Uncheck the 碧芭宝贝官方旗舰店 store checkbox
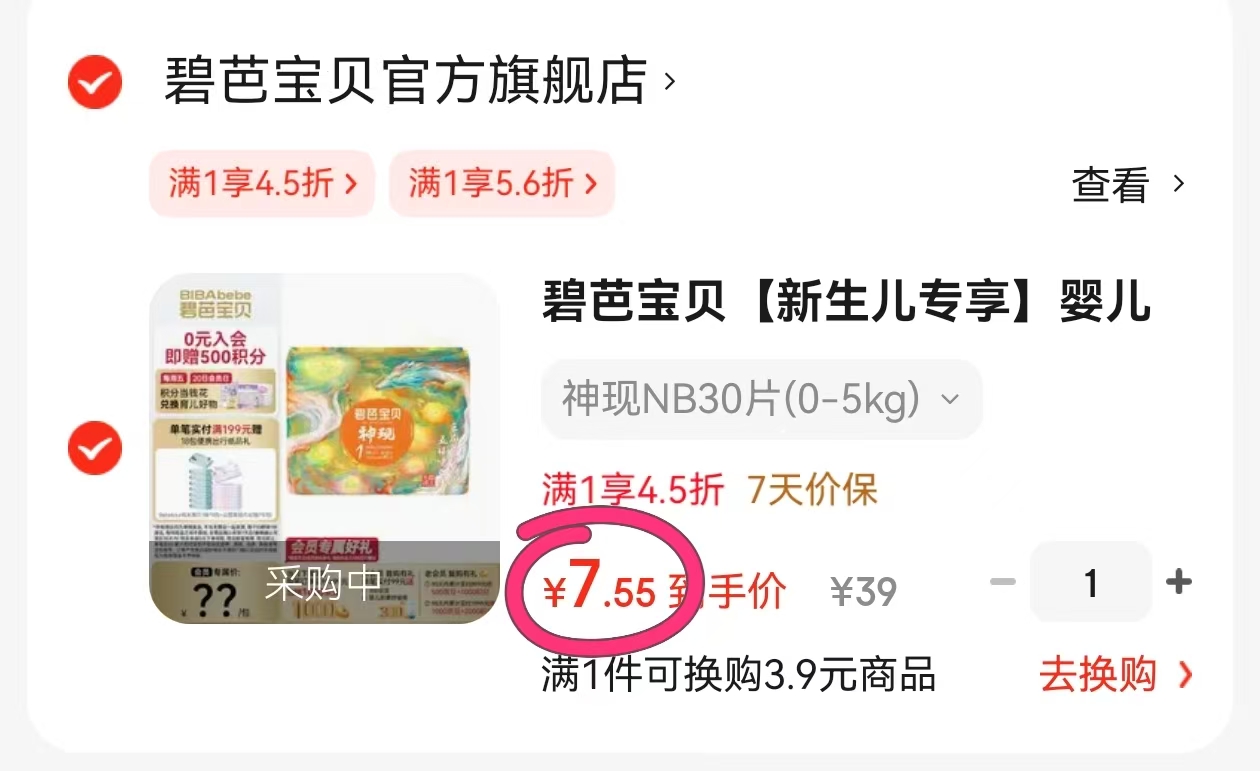Viewport: 1260px width, 771px height. pyautogui.click(x=95, y=81)
